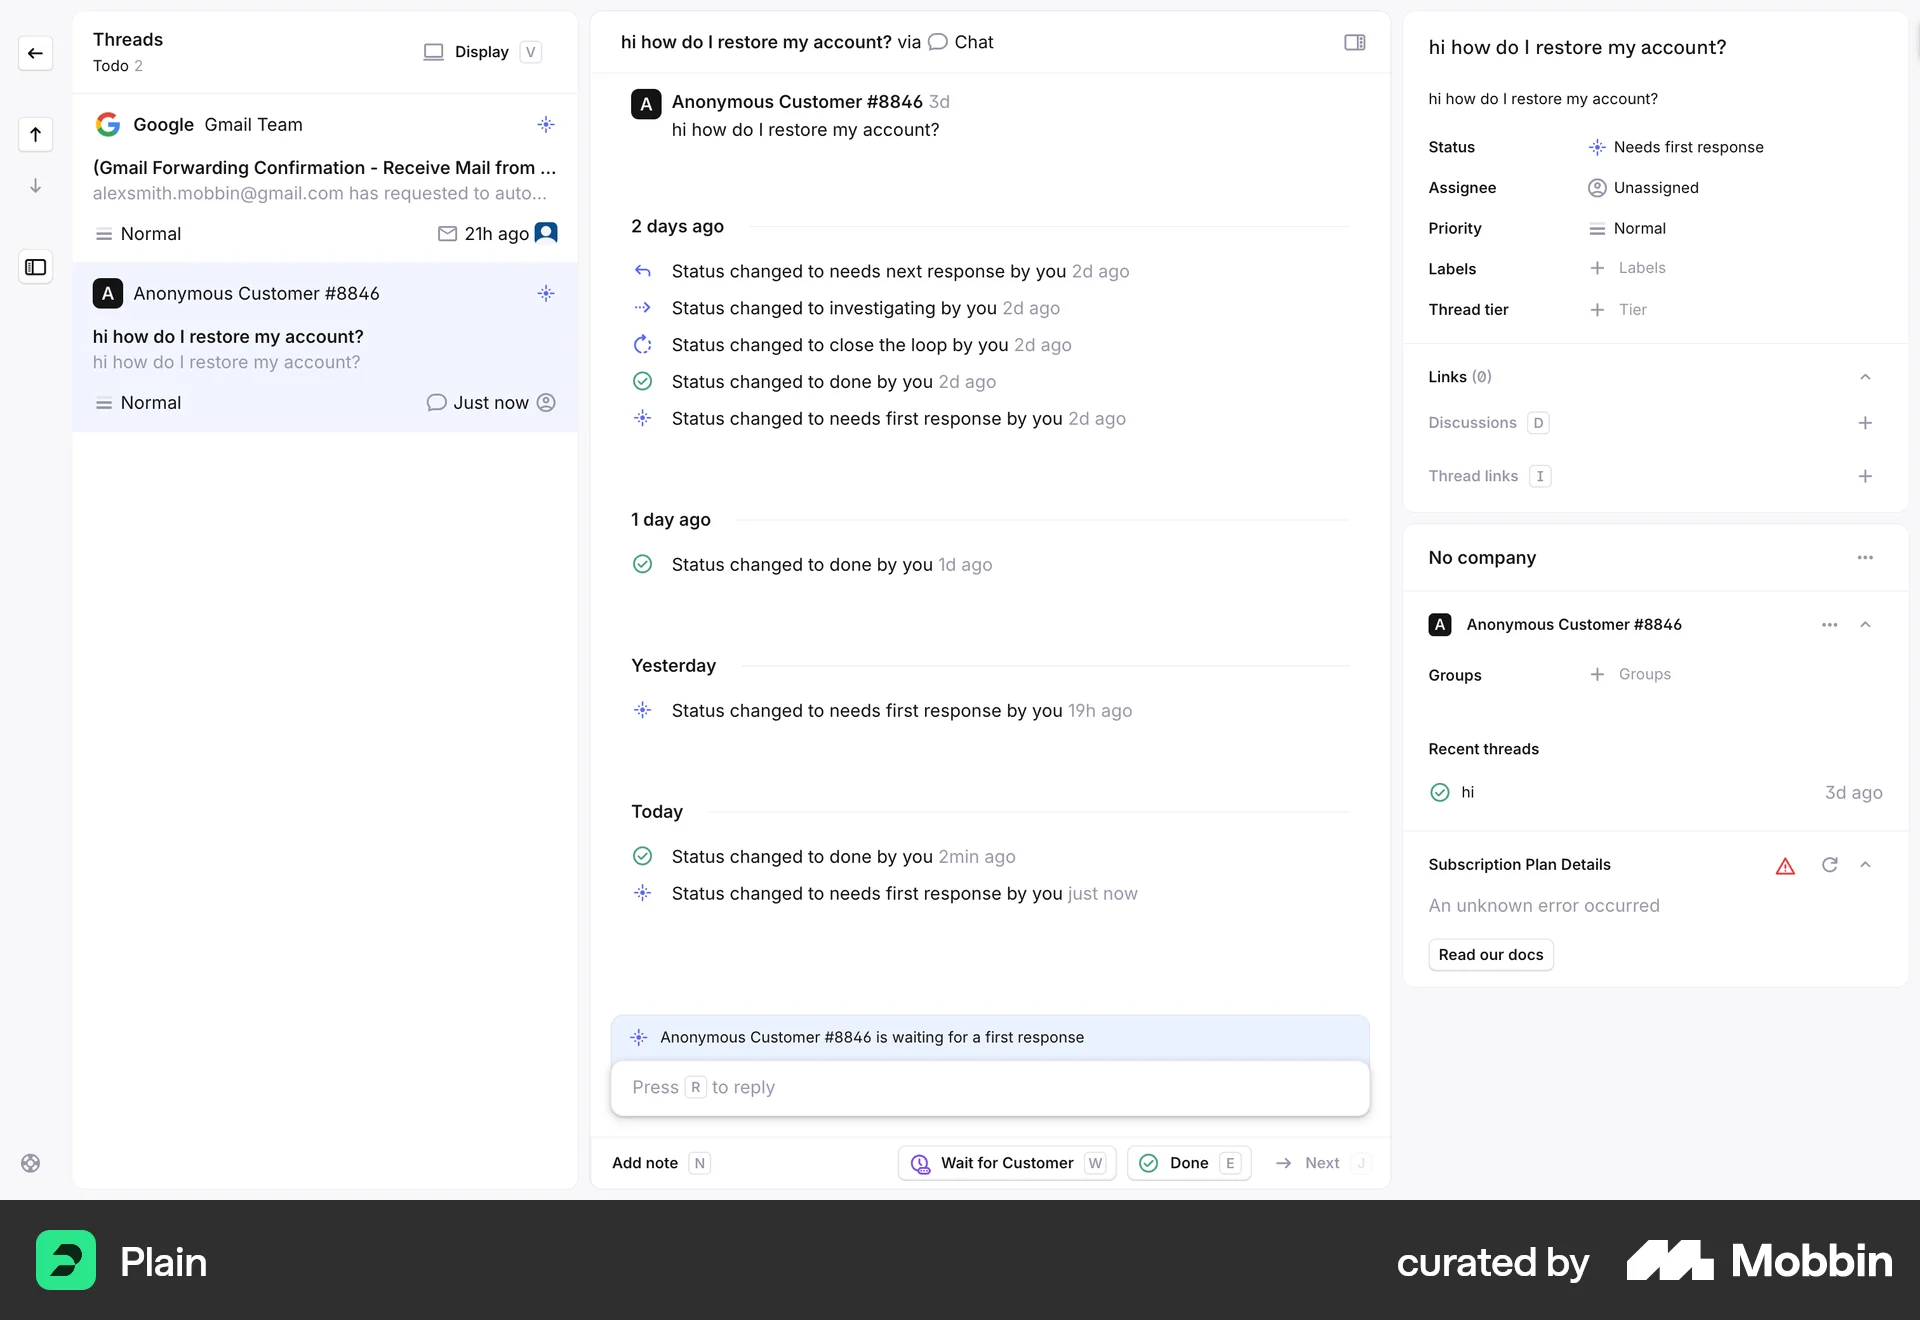Screen dimensions: 1920x1320
Task: Collapse the Links section
Action: click(x=1865, y=377)
